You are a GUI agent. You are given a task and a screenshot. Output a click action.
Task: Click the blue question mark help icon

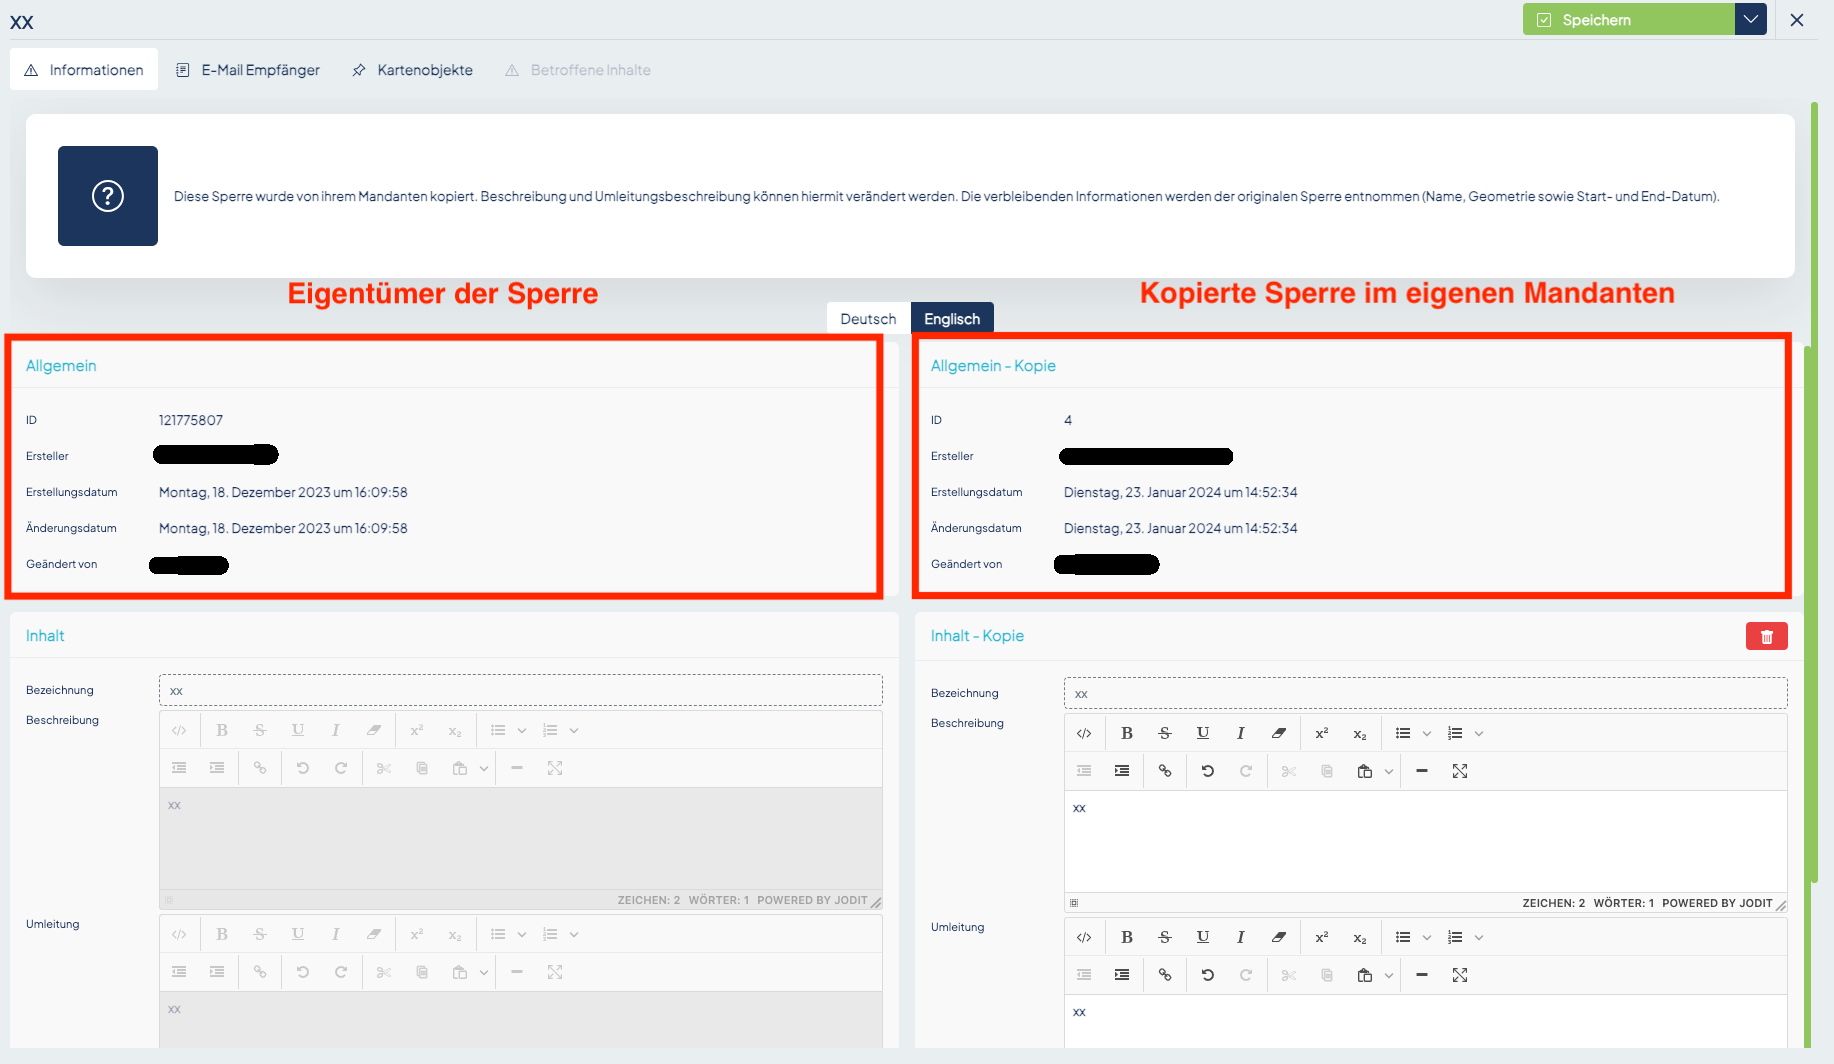click(x=108, y=196)
